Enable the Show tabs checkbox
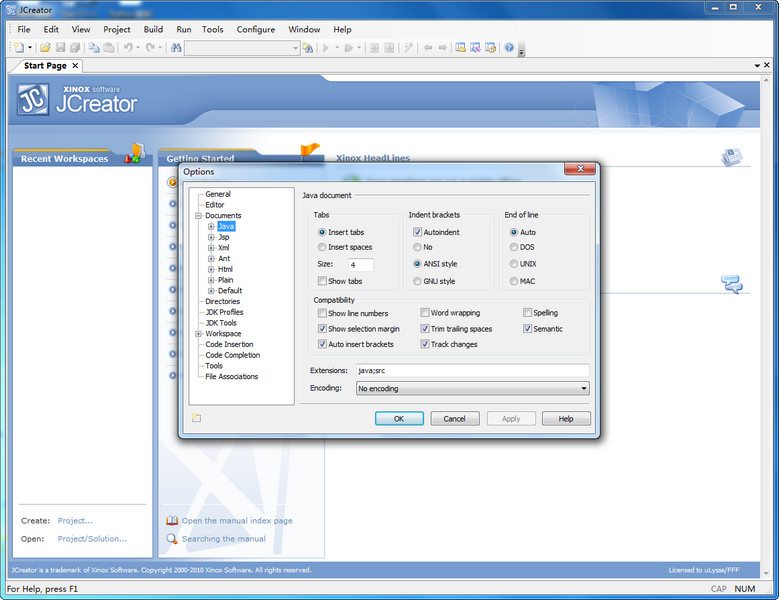Screen dimensions: 779x600 tap(322, 281)
